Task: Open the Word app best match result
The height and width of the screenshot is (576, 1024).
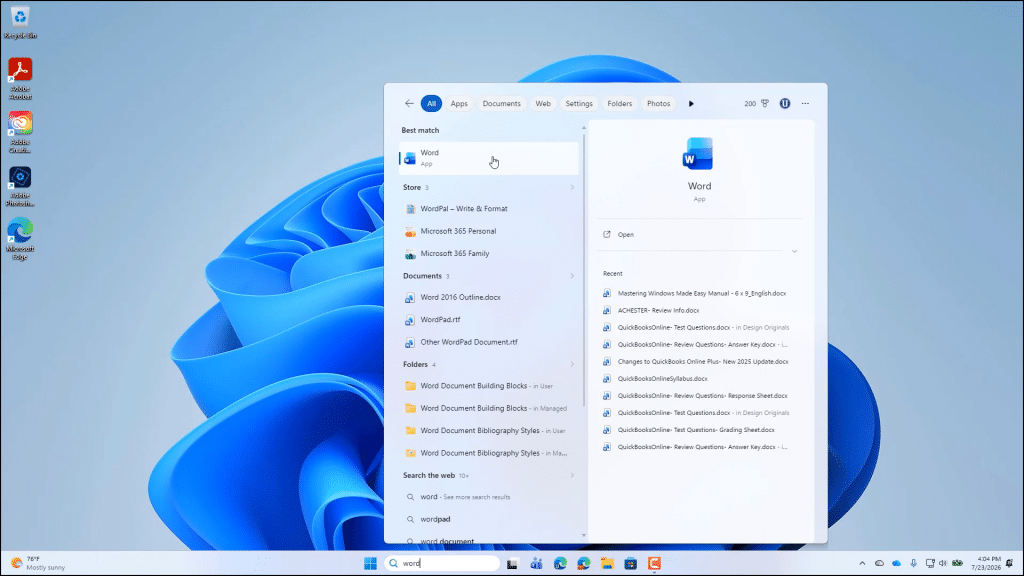Action: (488, 158)
